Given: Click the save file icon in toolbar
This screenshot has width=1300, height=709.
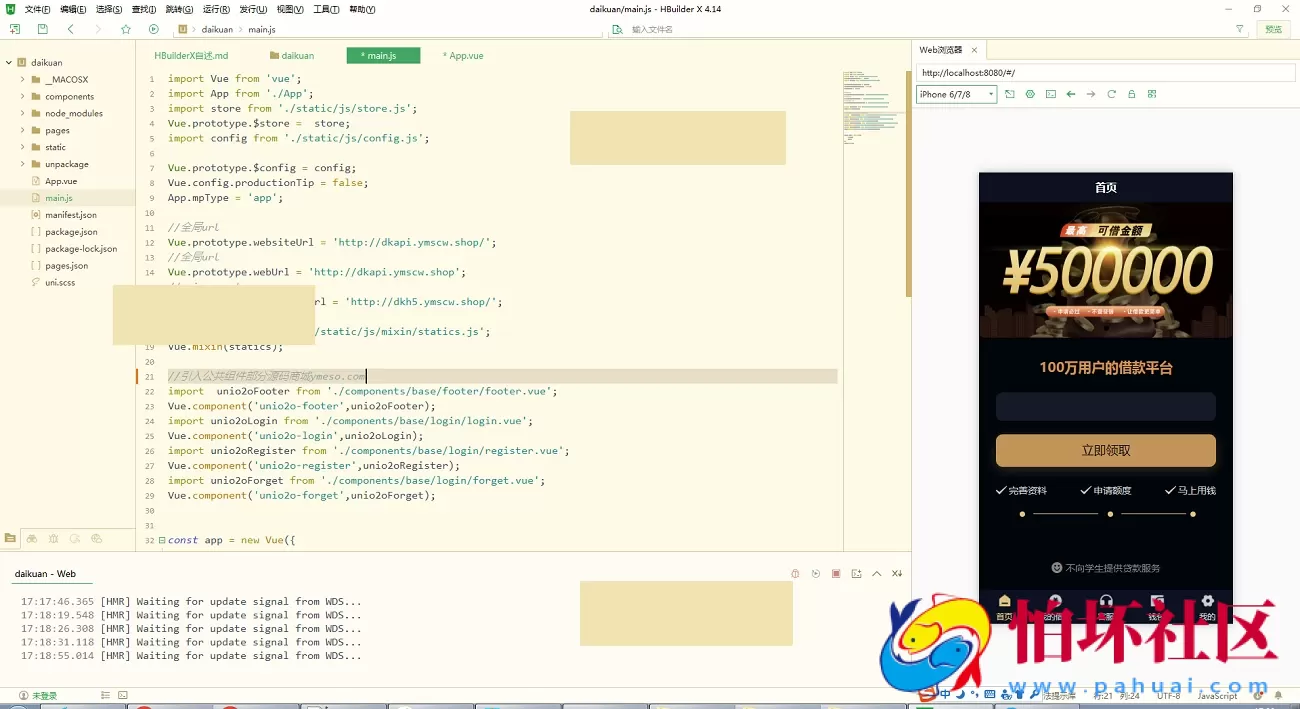Looking at the screenshot, I should coord(42,29).
